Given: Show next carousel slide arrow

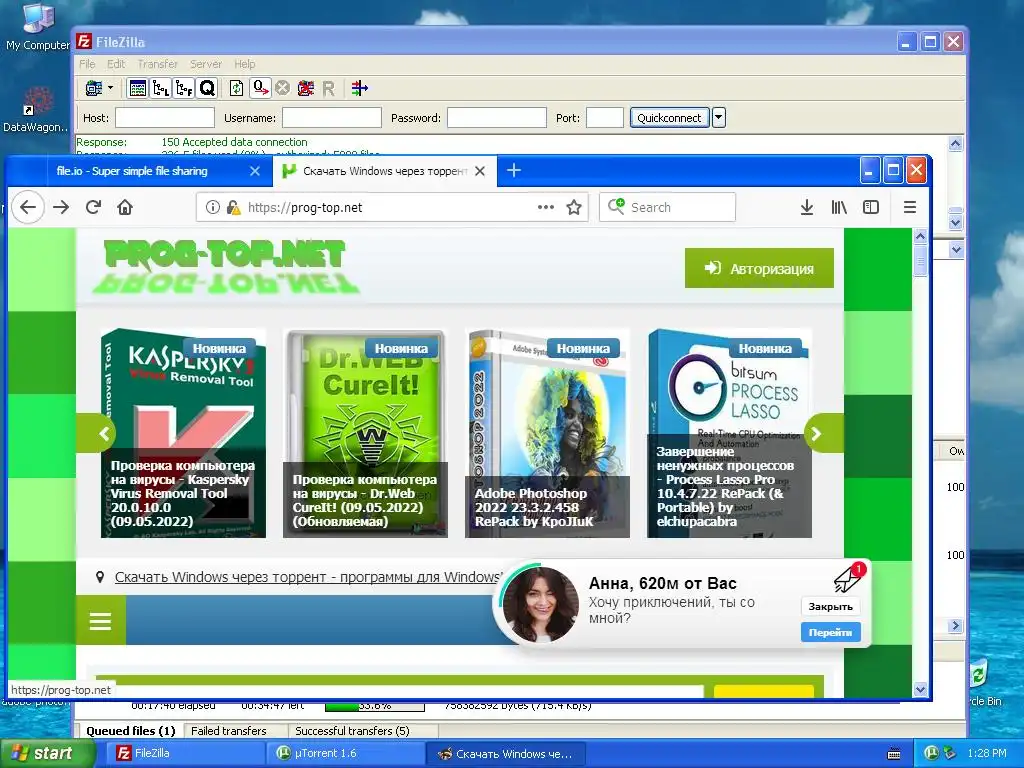Looking at the screenshot, I should [824, 433].
